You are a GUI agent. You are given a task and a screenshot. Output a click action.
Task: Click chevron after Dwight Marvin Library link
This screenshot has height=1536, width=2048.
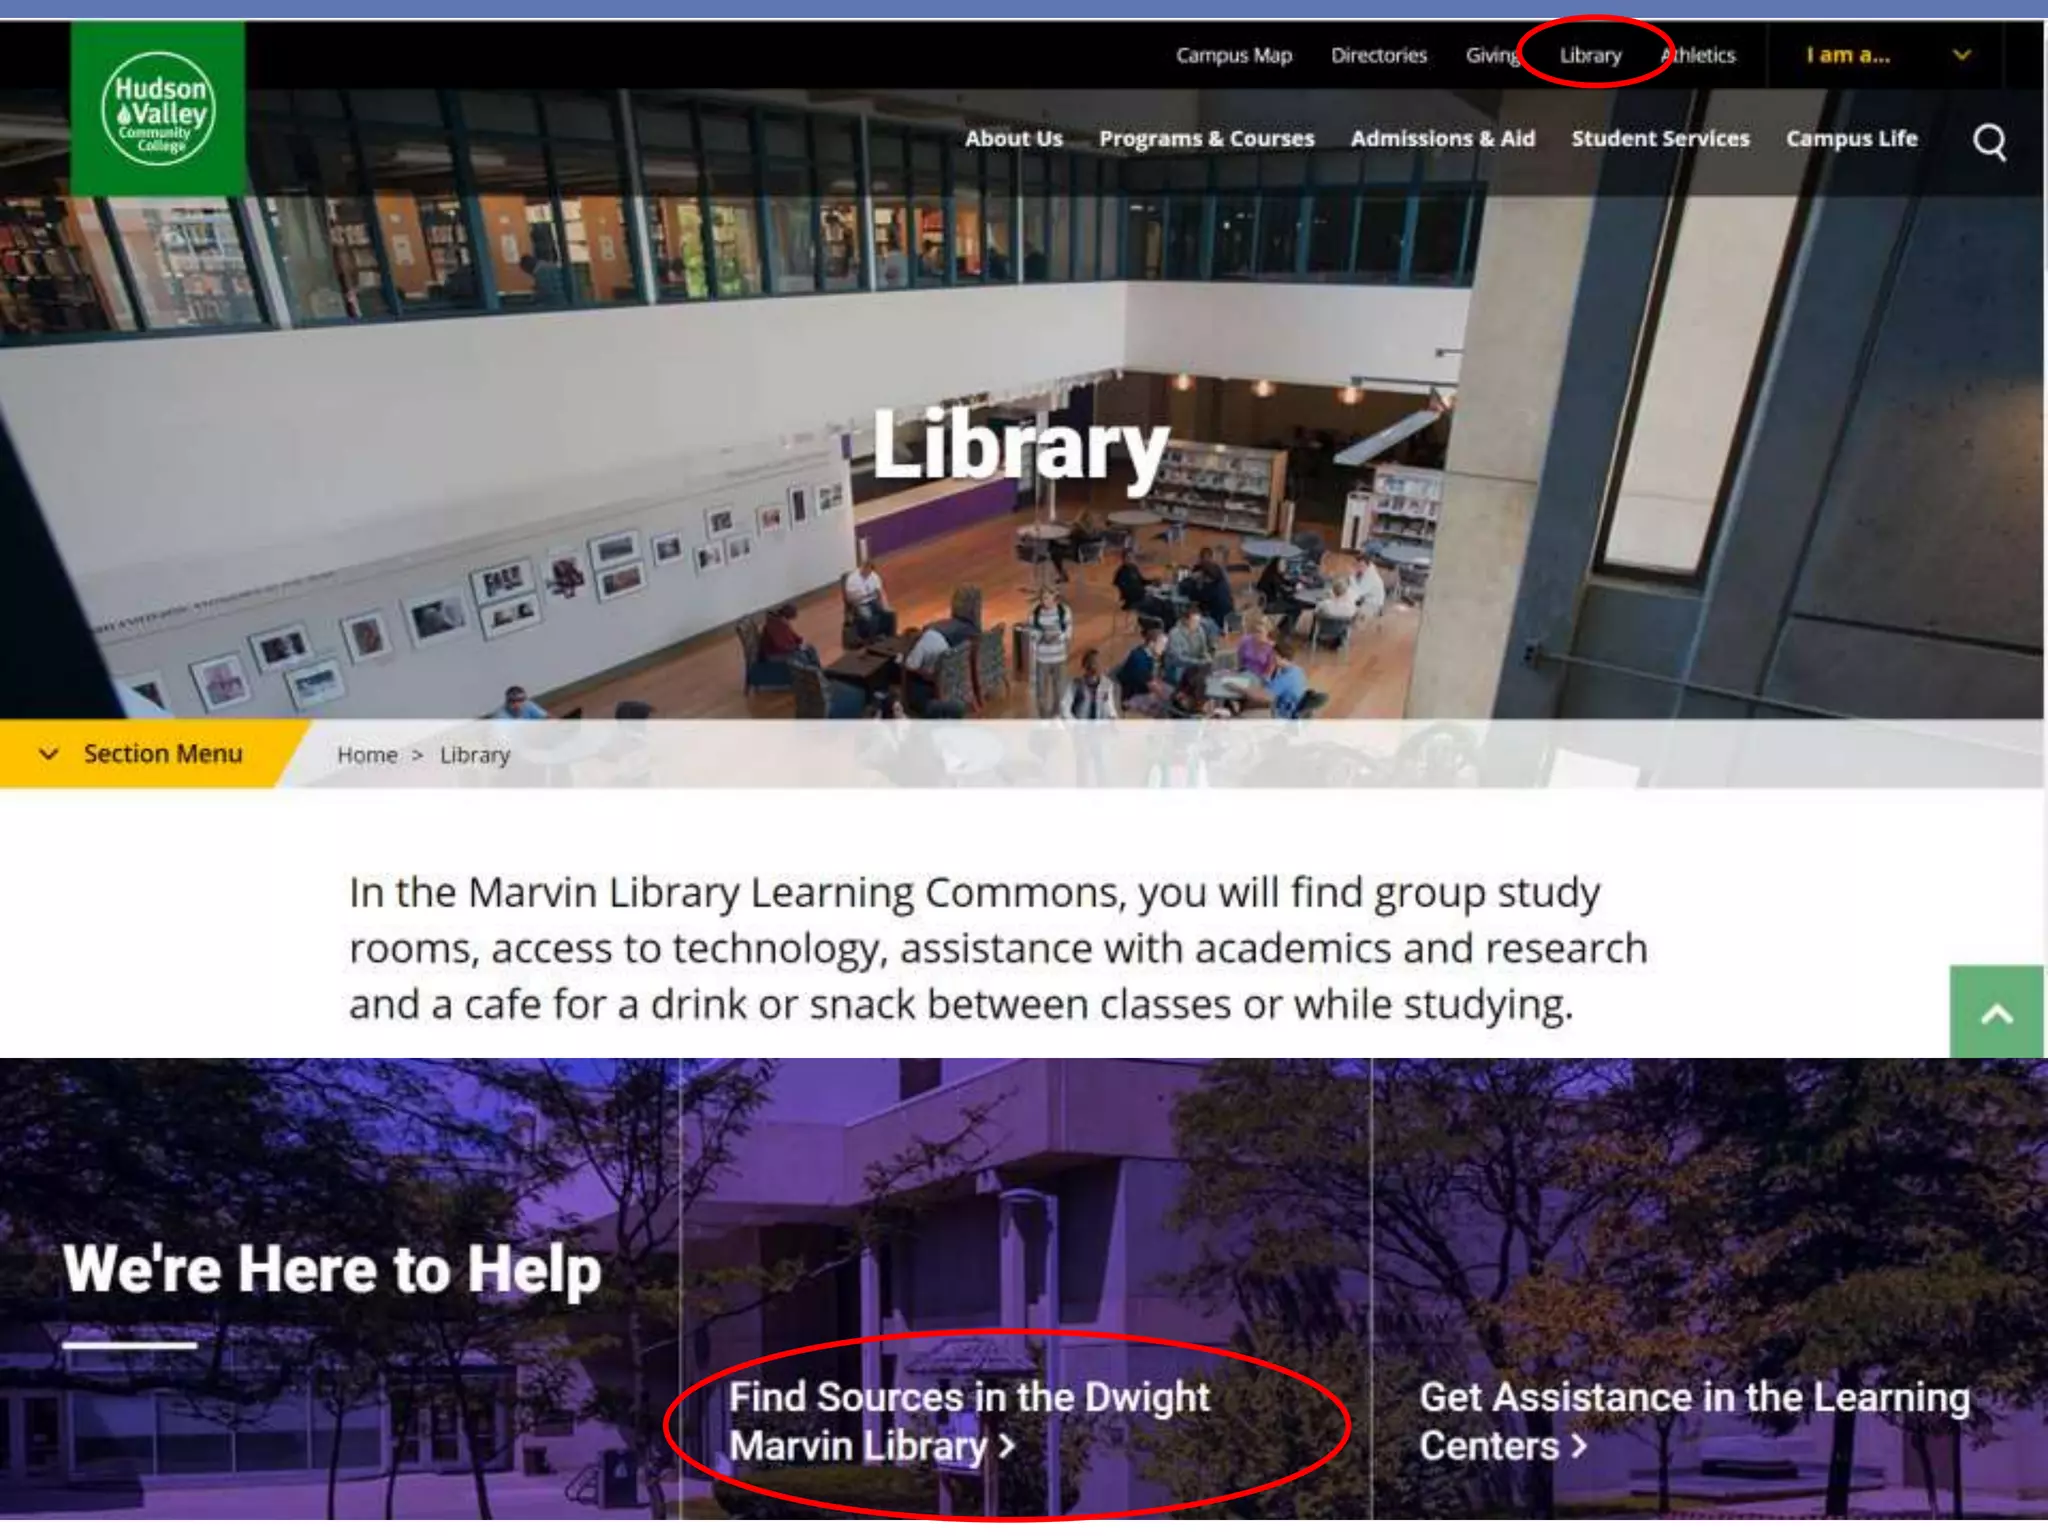pyautogui.click(x=1007, y=1446)
